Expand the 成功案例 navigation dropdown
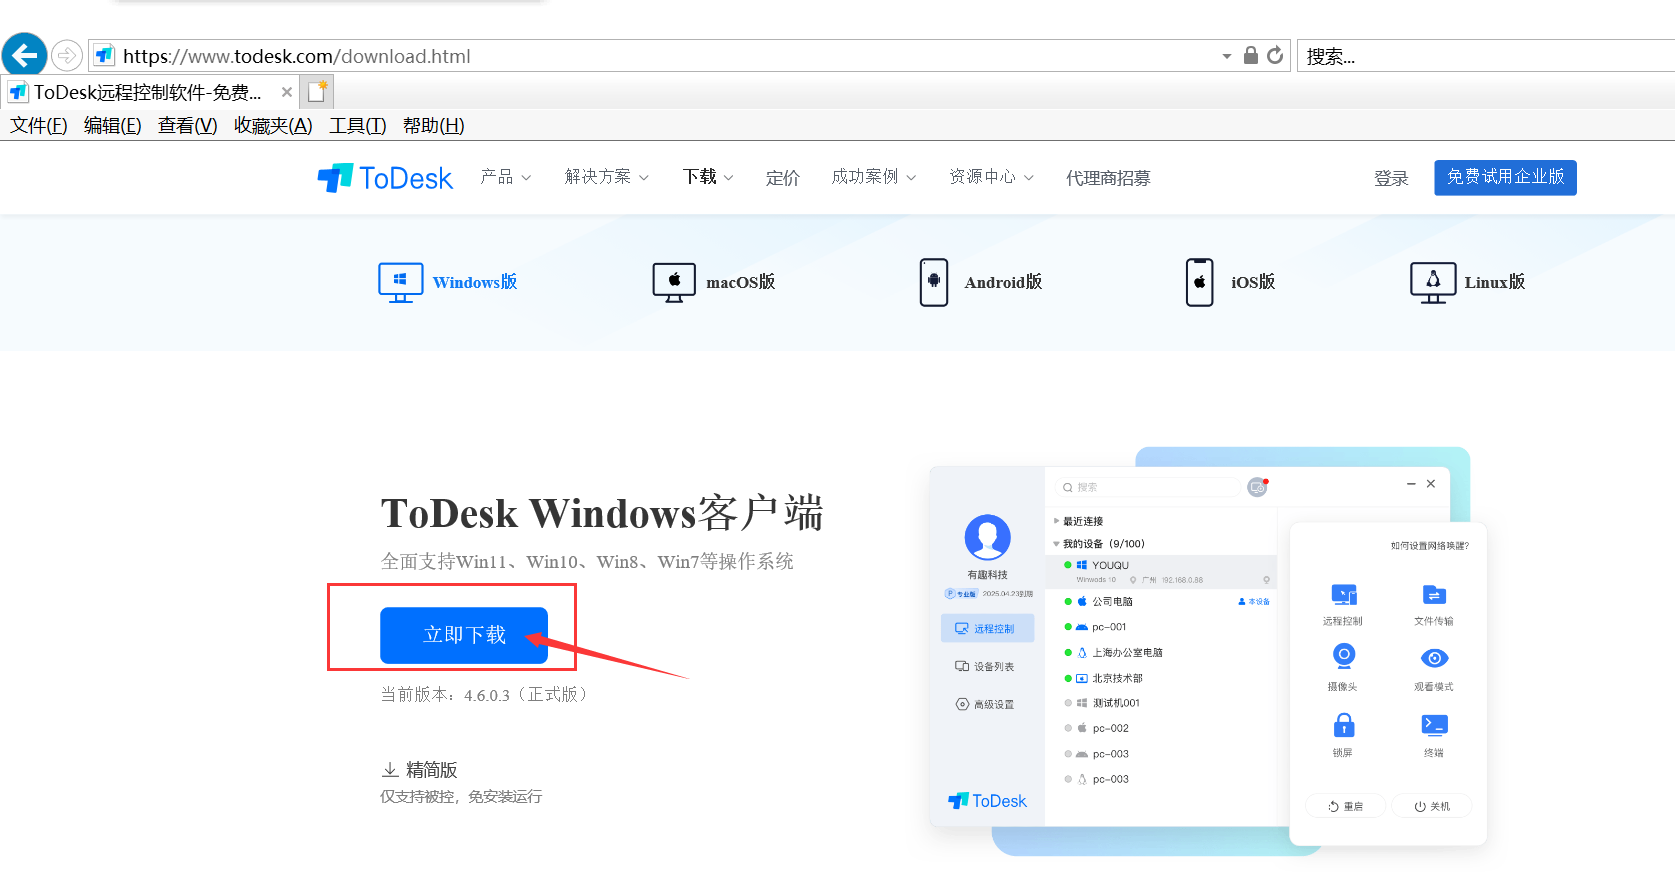The image size is (1675, 884). [874, 177]
